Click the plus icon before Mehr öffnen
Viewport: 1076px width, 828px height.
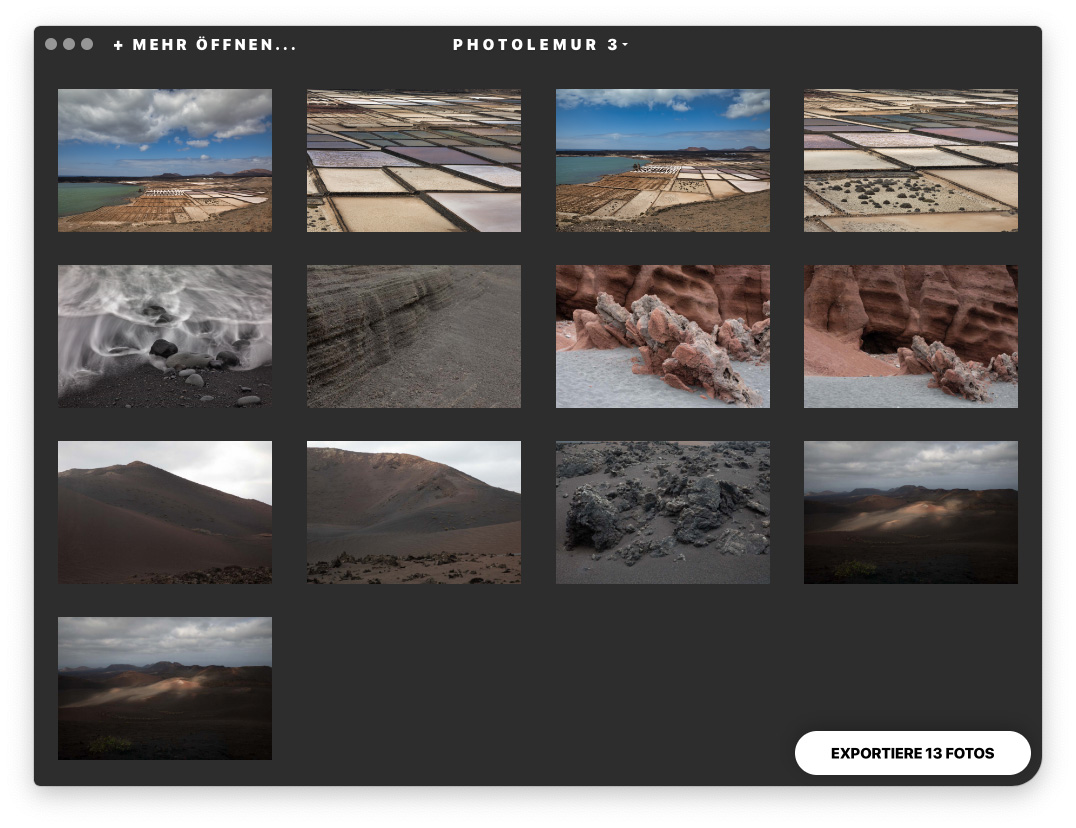[118, 45]
